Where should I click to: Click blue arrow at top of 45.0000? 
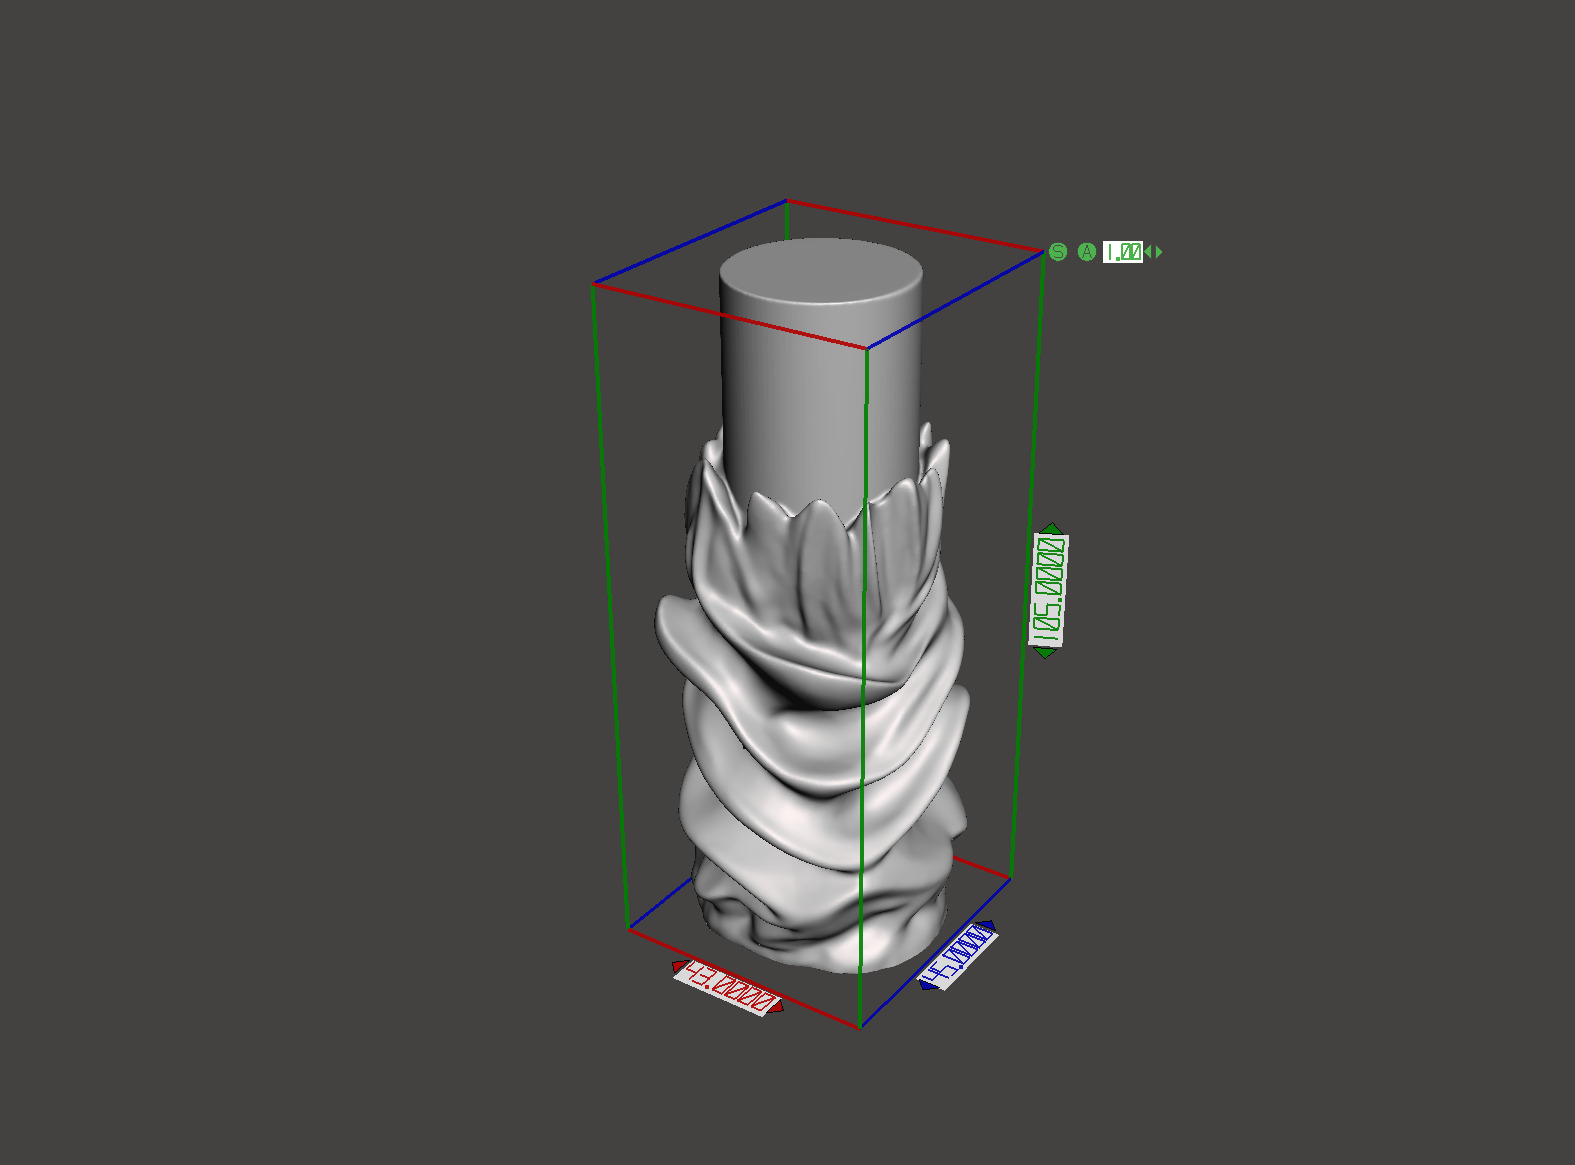point(988,927)
